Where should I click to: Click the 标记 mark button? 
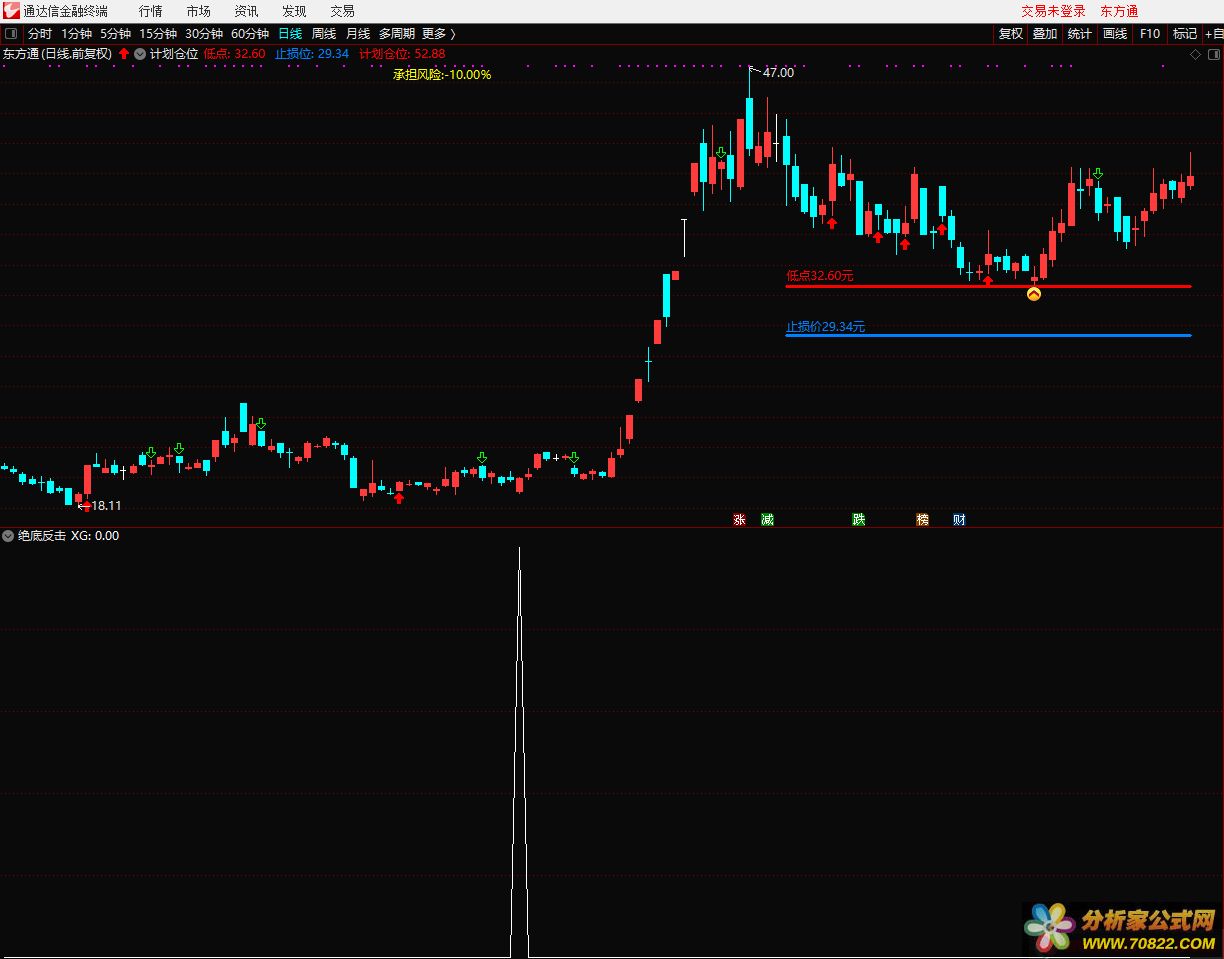[1185, 34]
